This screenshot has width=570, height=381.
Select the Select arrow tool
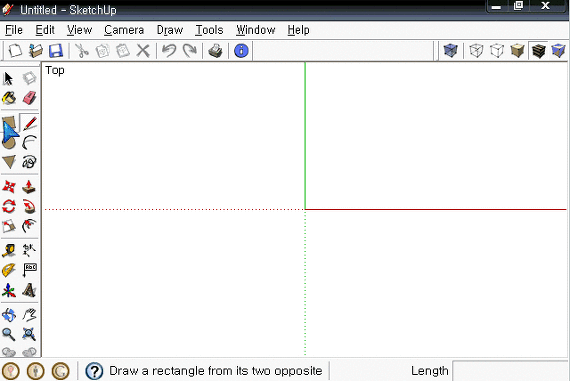click(x=8, y=78)
